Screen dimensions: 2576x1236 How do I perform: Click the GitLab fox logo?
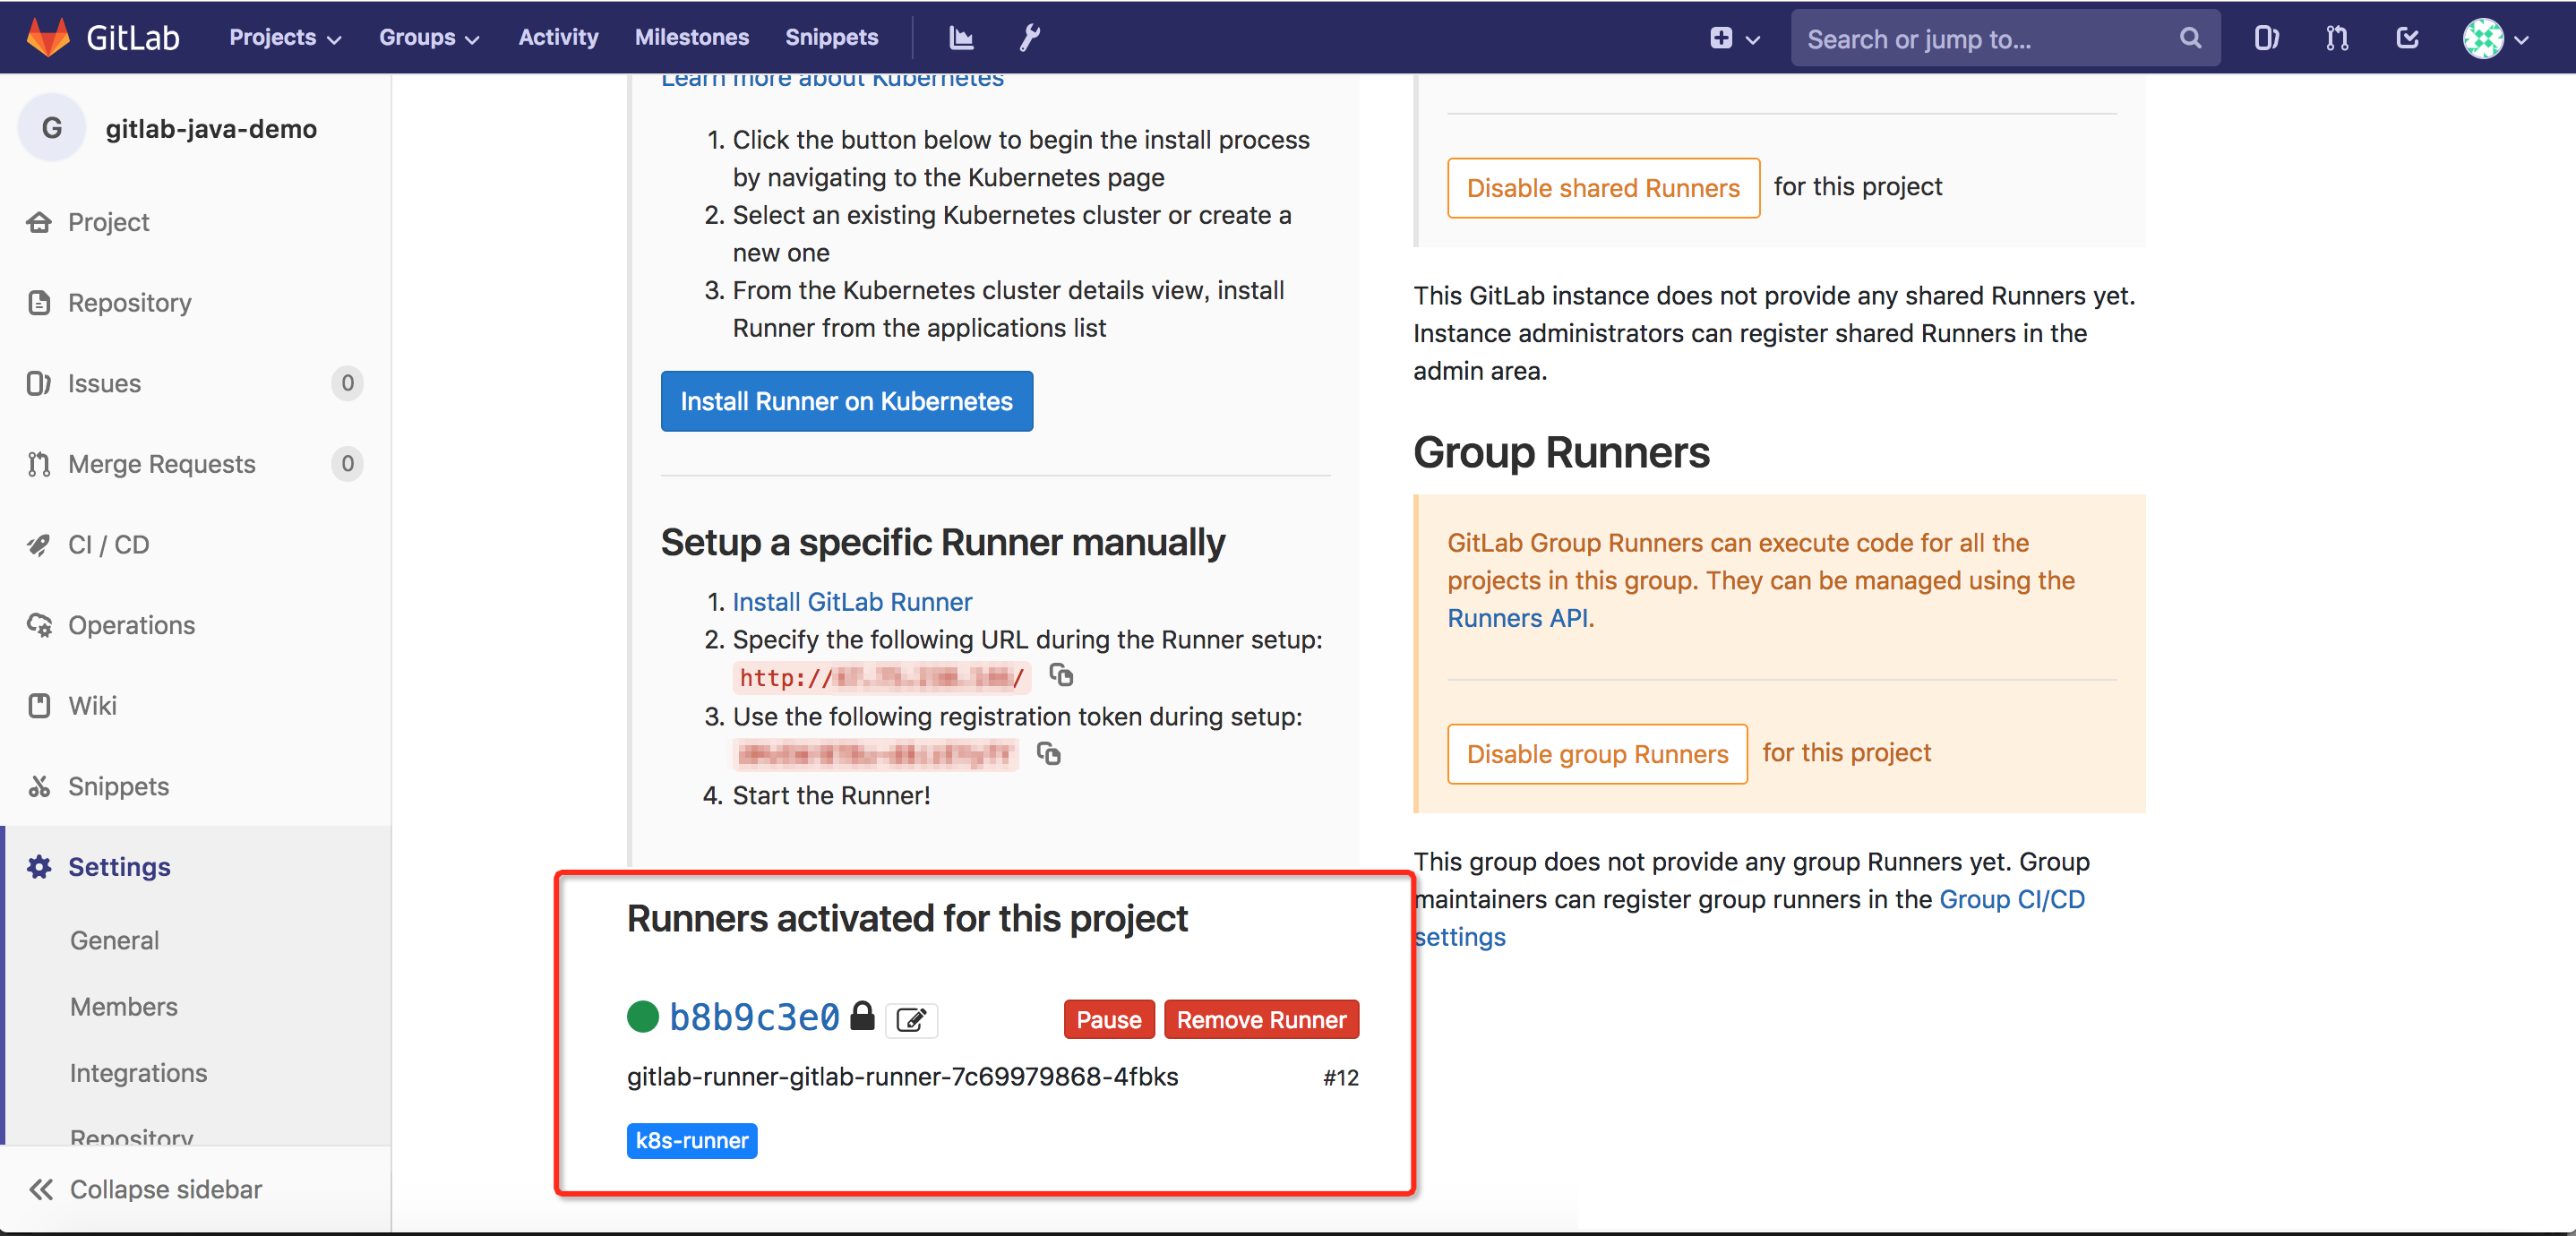coord(47,37)
